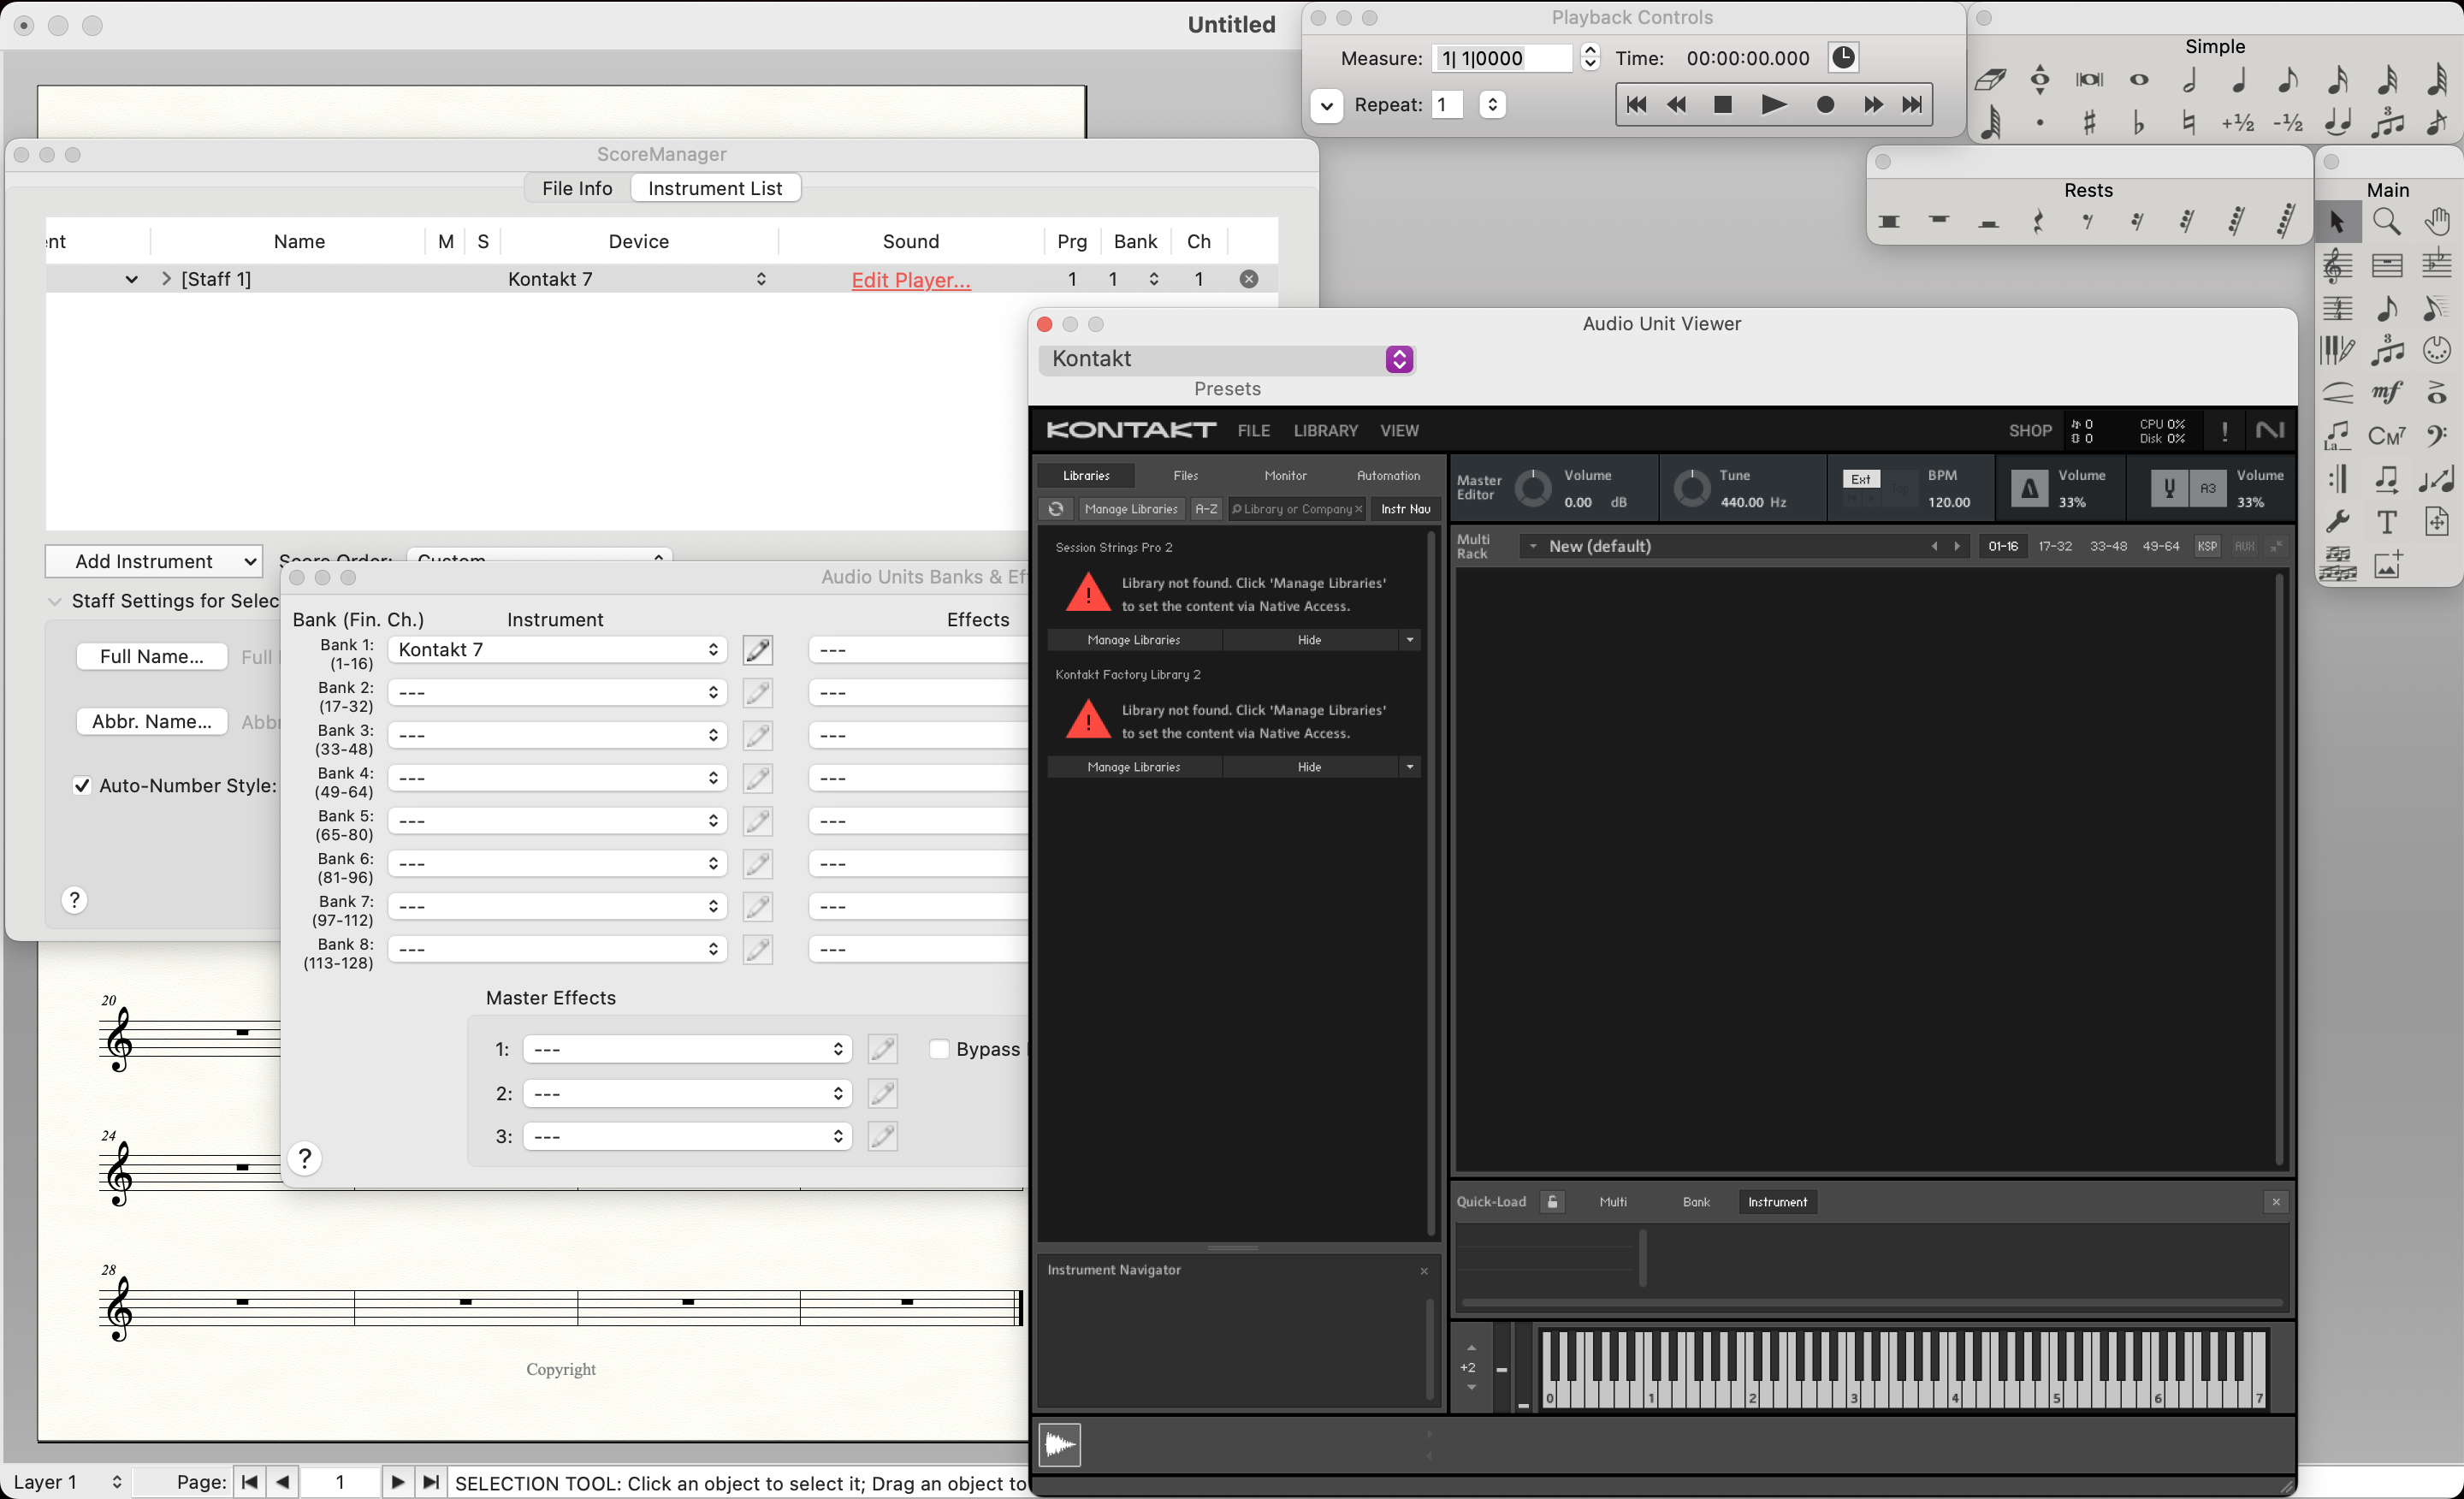Viewport: 2464px width, 1499px height.
Task: Select the Simple palette tuplet tool
Action: [x=2388, y=123]
